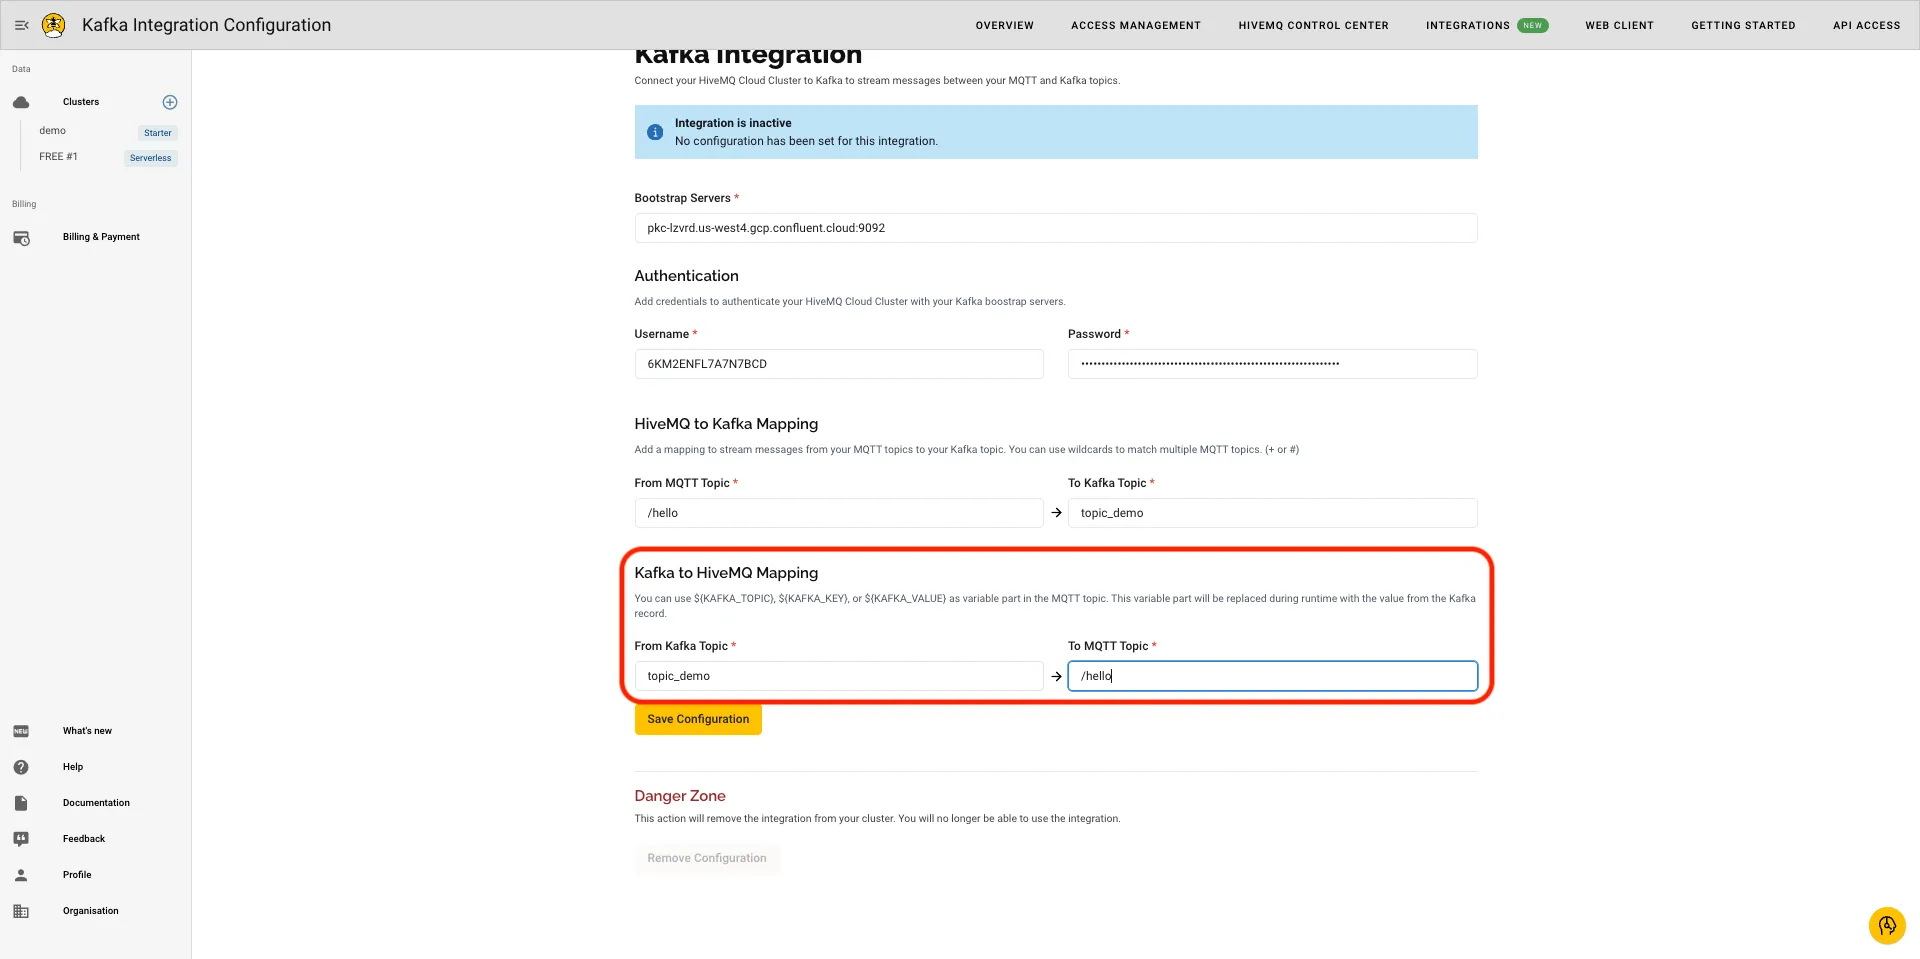Image resolution: width=1920 pixels, height=959 pixels.
Task: Click the Danger Zone heading
Action: (x=680, y=796)
